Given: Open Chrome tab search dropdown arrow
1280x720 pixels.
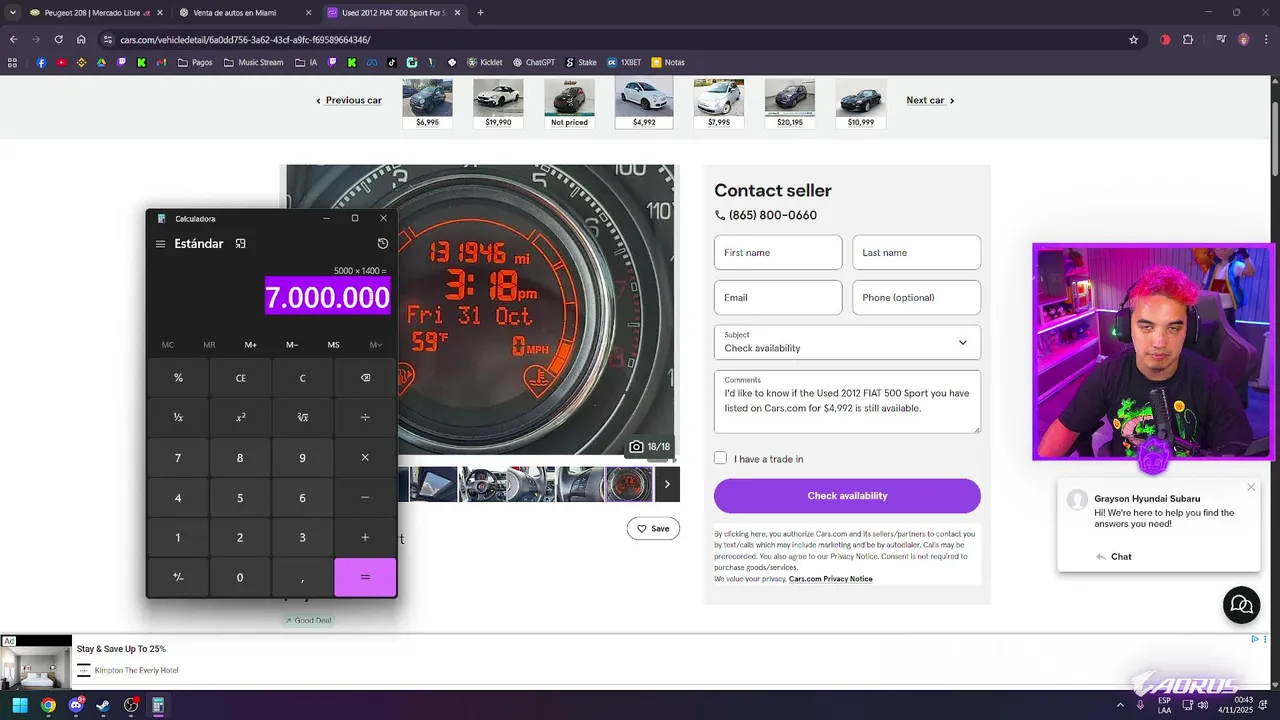Looking at the screenshot, I should [12, 13].
